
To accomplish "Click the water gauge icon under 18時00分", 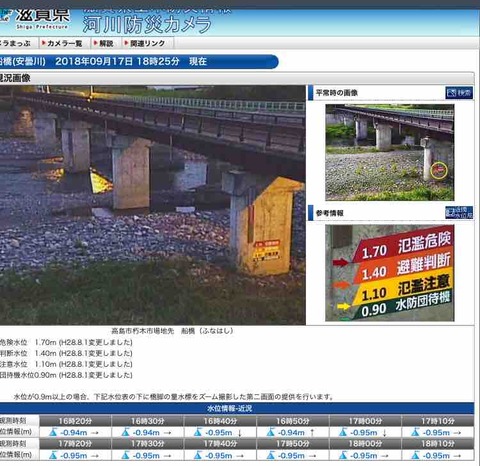I will (x=343, y=455).
